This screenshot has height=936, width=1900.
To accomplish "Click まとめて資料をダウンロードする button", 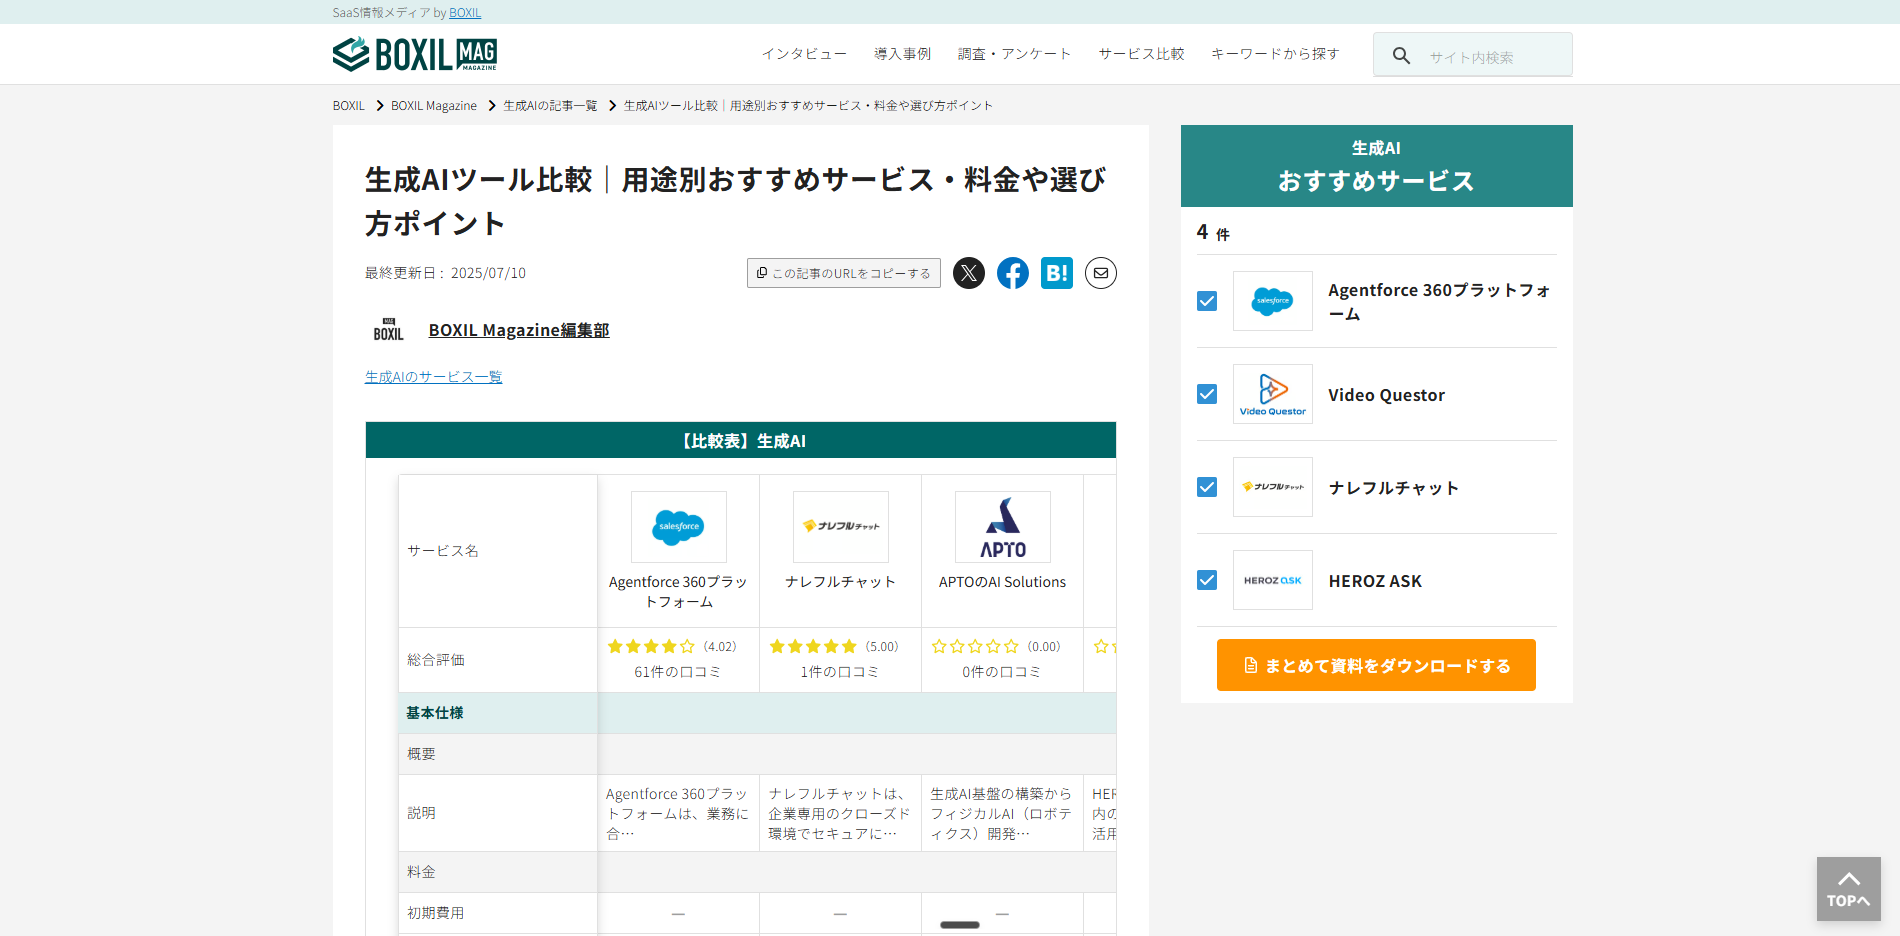I will [x=1376, y=665].
